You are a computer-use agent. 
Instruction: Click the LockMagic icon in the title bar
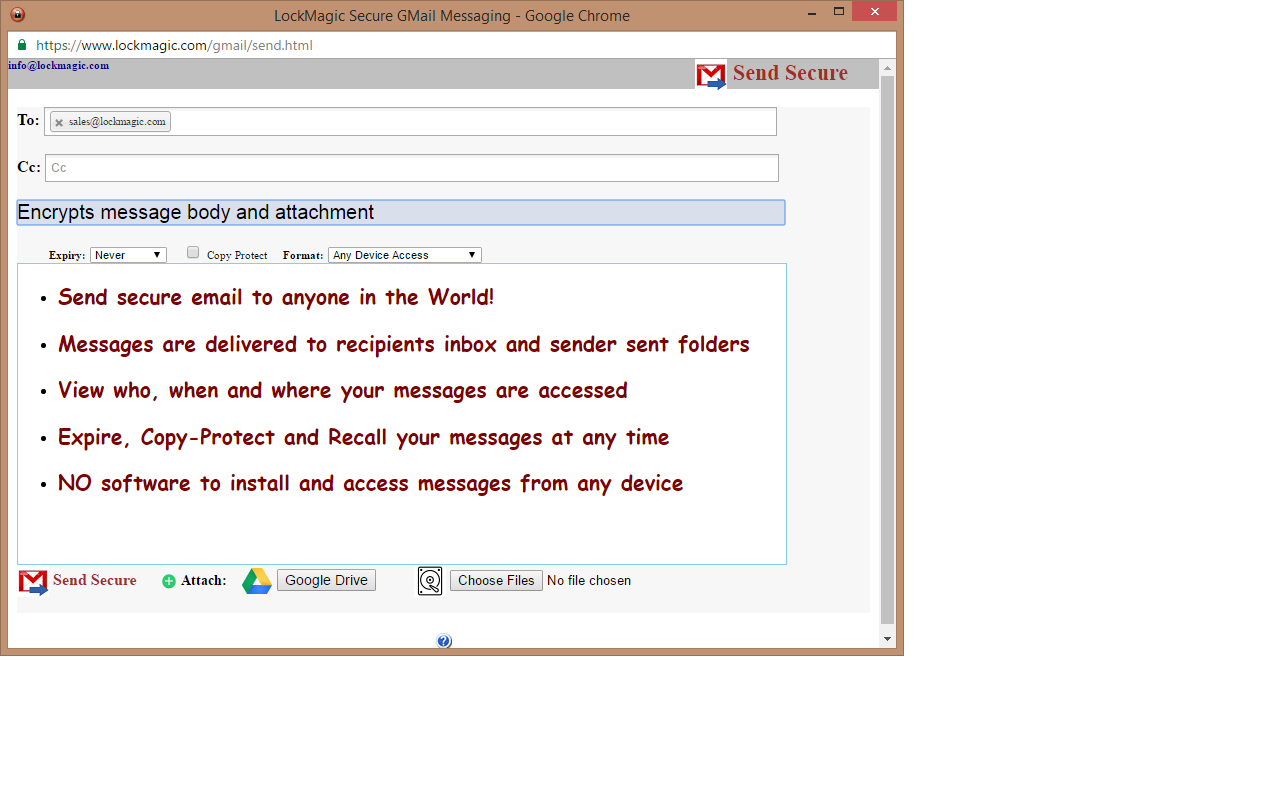click(x=15, y=15)
